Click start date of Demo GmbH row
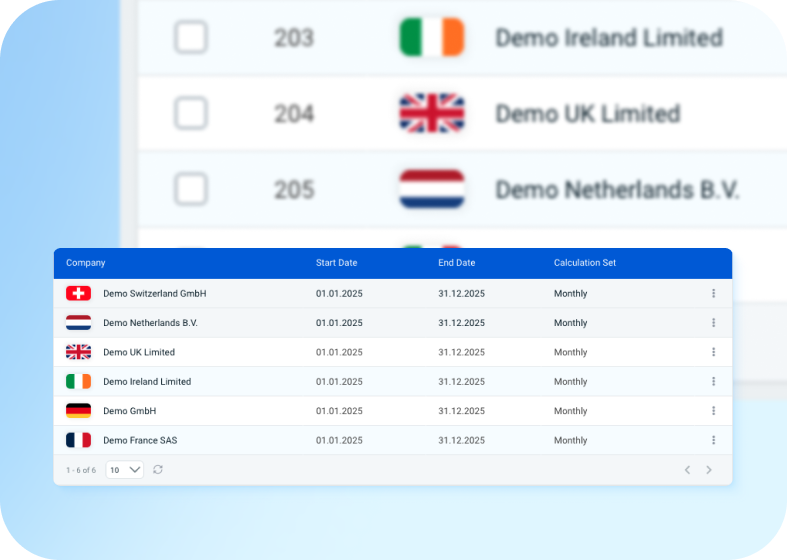Image resolution: width=787 pixels, height=560 pixels. pyautogui.click(x=339, y=411)
